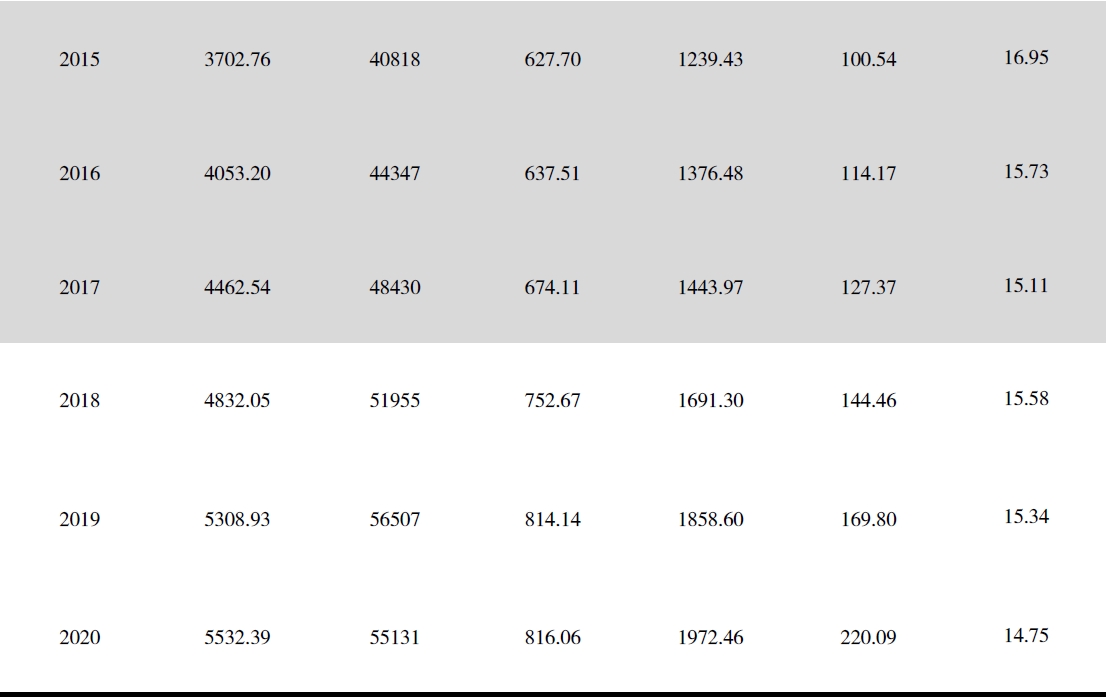Click the value 3702.76
1108x700 pixels.
[237, 59]
